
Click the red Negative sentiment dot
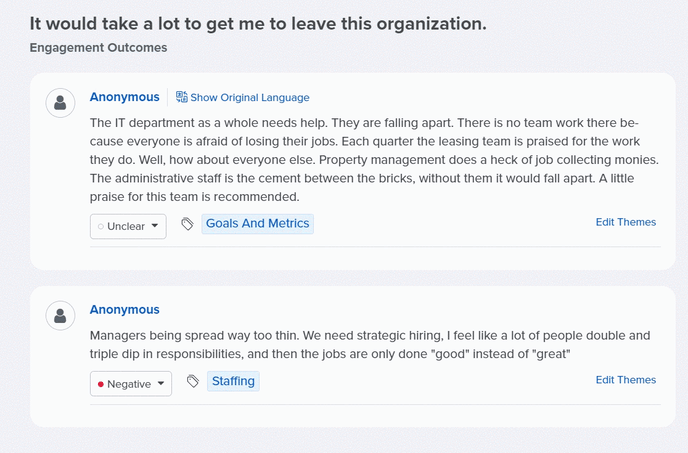(100, 384)
